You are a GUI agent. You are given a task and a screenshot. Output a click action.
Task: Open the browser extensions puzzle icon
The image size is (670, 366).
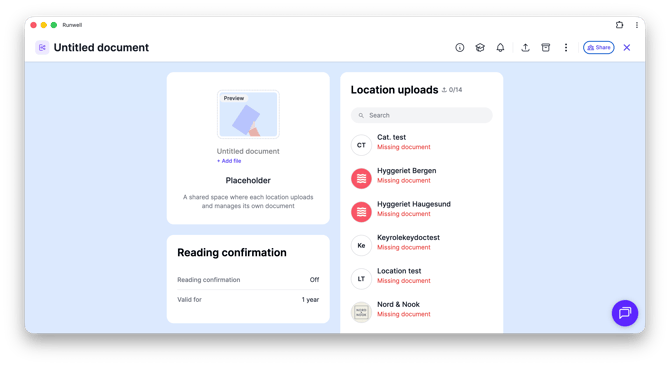point(619,25)
